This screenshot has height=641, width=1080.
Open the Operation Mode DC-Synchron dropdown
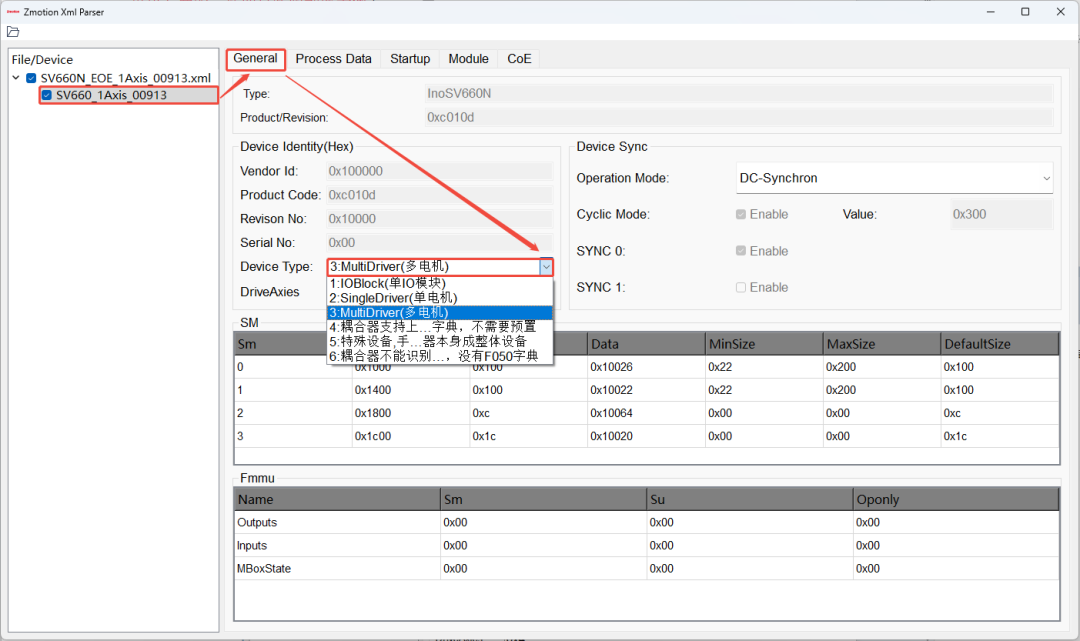894,178
